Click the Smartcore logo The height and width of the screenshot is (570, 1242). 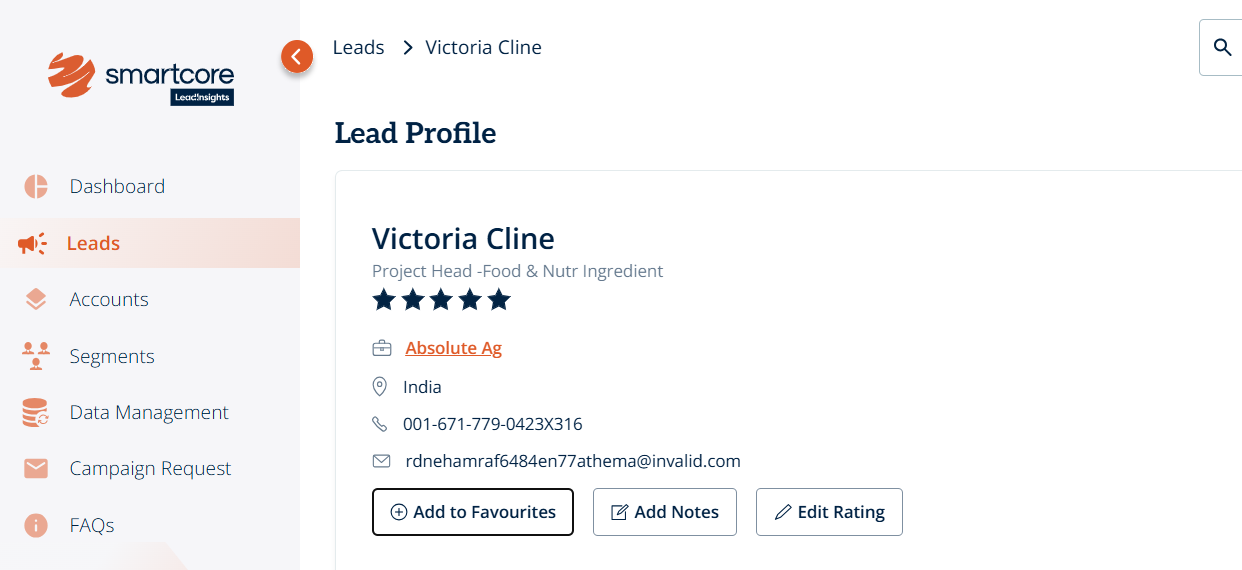141,78
